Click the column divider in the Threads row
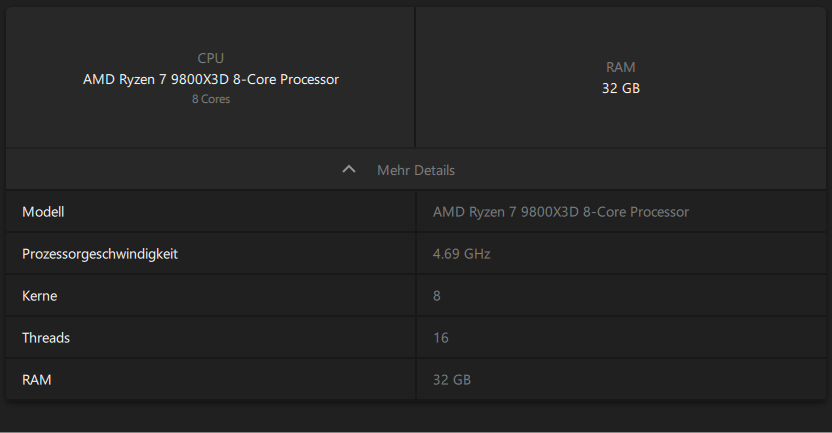 click(x=416, y=338)
